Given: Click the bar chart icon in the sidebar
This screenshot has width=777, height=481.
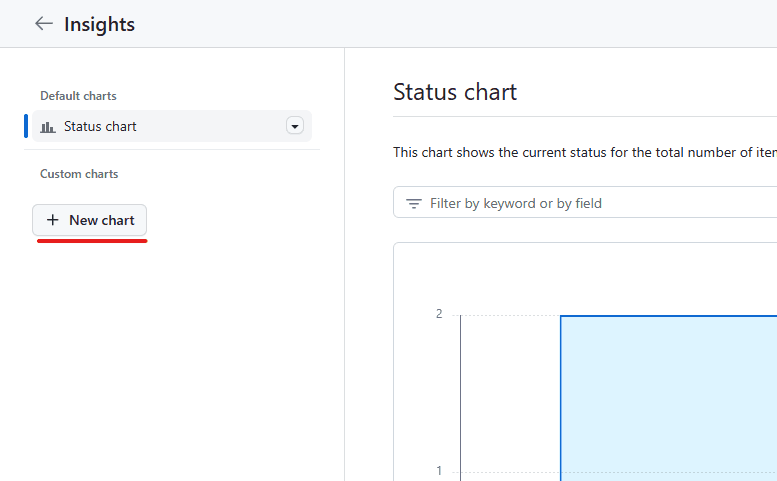Looking at the screenshot, I should (x=48, y=127).
